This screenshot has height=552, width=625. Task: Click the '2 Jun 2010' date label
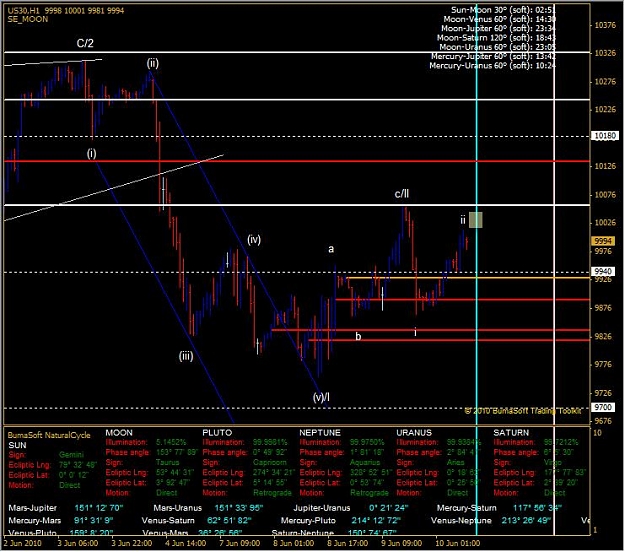[x=22, y=543]
